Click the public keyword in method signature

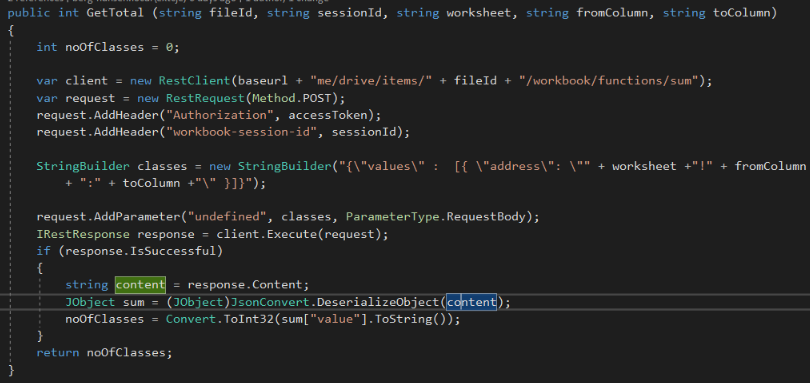(x=29, y=12)
